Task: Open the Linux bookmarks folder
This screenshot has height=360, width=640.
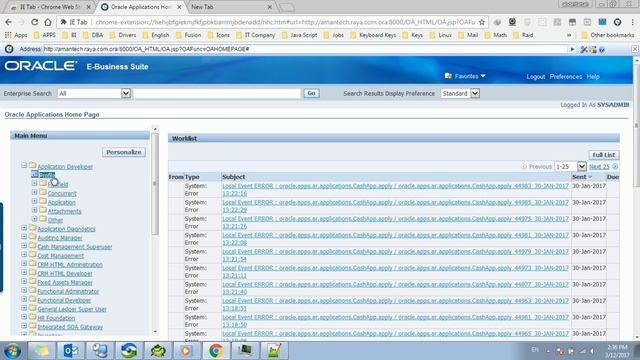Action: (x=441, y=35)
